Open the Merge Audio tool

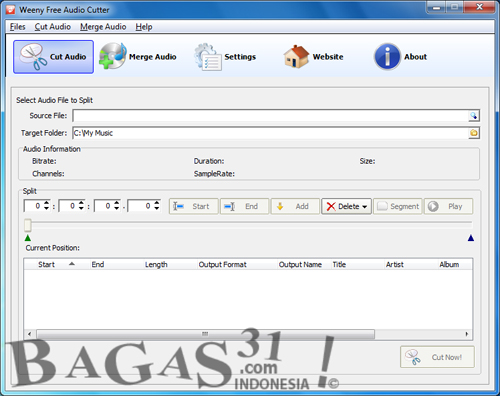point(138,57)
